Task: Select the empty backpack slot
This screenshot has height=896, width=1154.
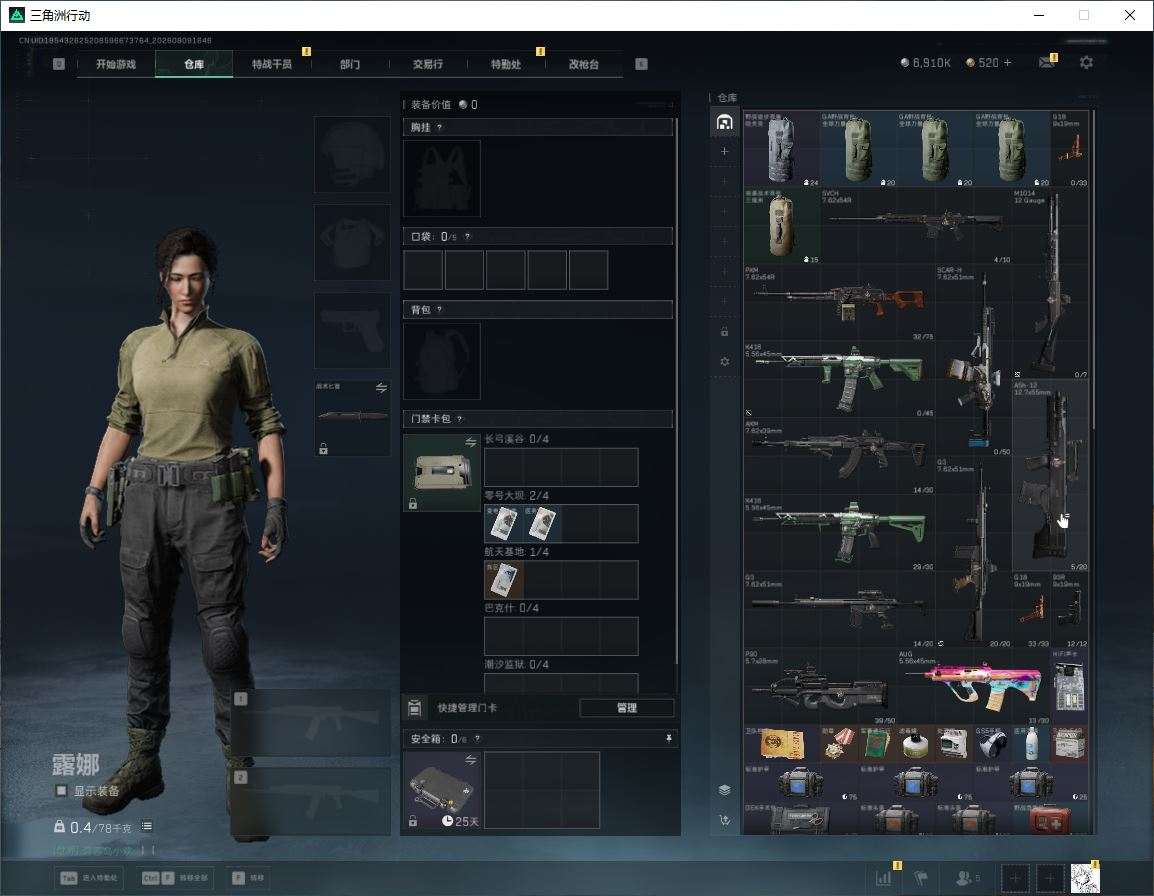Action: (442, 361)
